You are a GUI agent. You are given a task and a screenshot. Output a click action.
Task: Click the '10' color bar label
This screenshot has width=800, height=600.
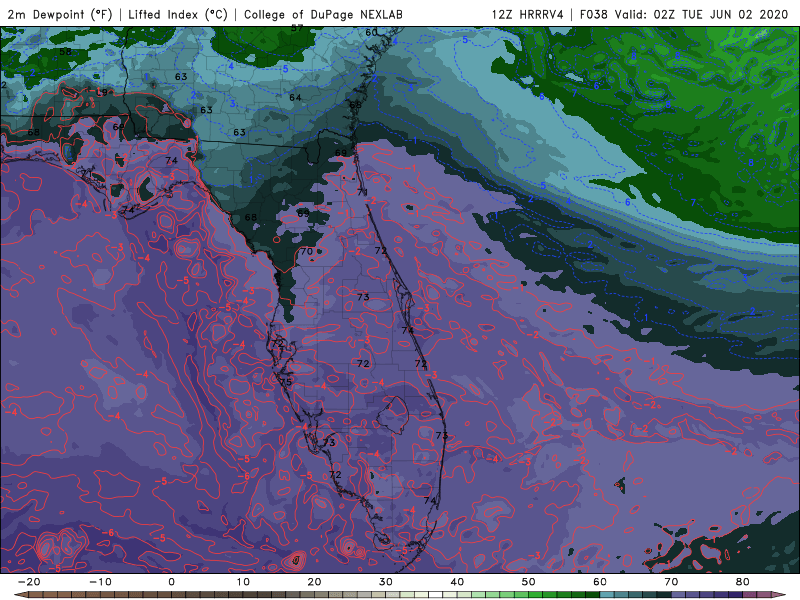(x=243, y=582)
